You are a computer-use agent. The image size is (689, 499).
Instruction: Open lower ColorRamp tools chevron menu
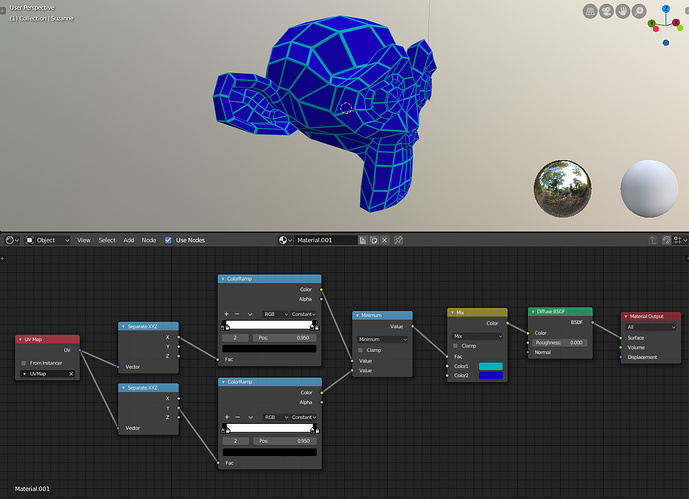point(250,418)
